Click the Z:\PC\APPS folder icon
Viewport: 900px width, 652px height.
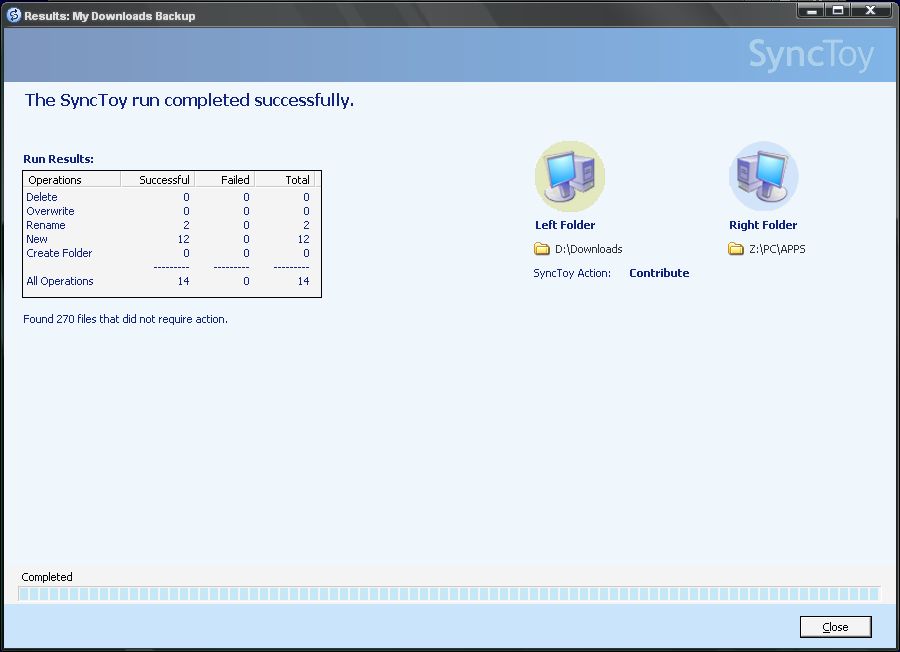pyautogui.click(x=736, y=249)
